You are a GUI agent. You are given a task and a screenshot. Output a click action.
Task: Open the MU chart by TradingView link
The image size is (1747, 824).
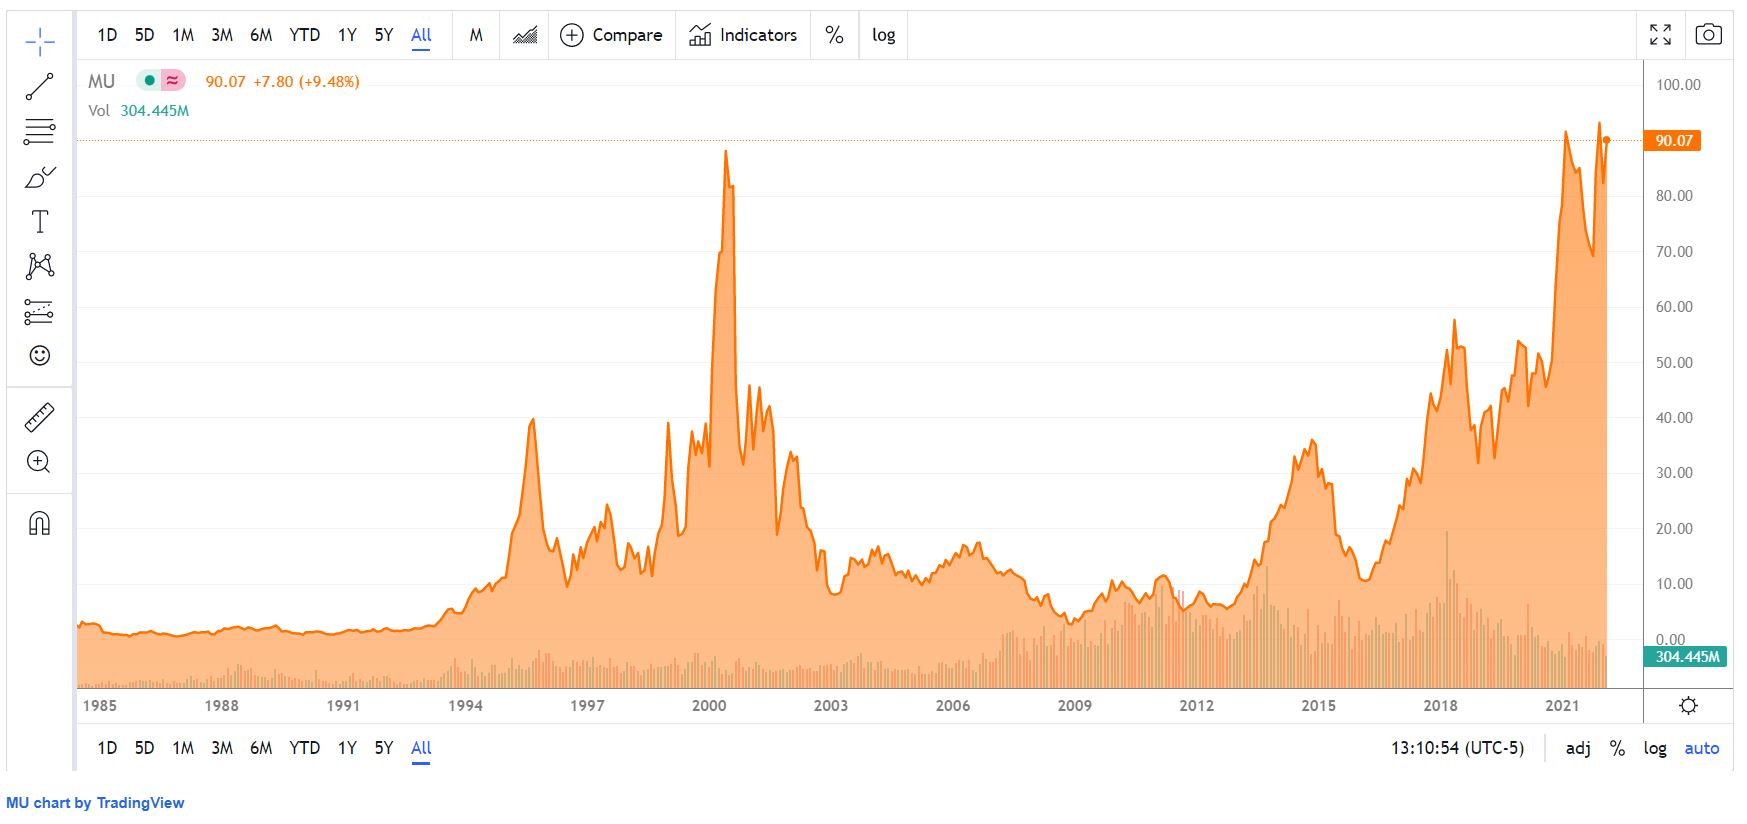(95, 803)
